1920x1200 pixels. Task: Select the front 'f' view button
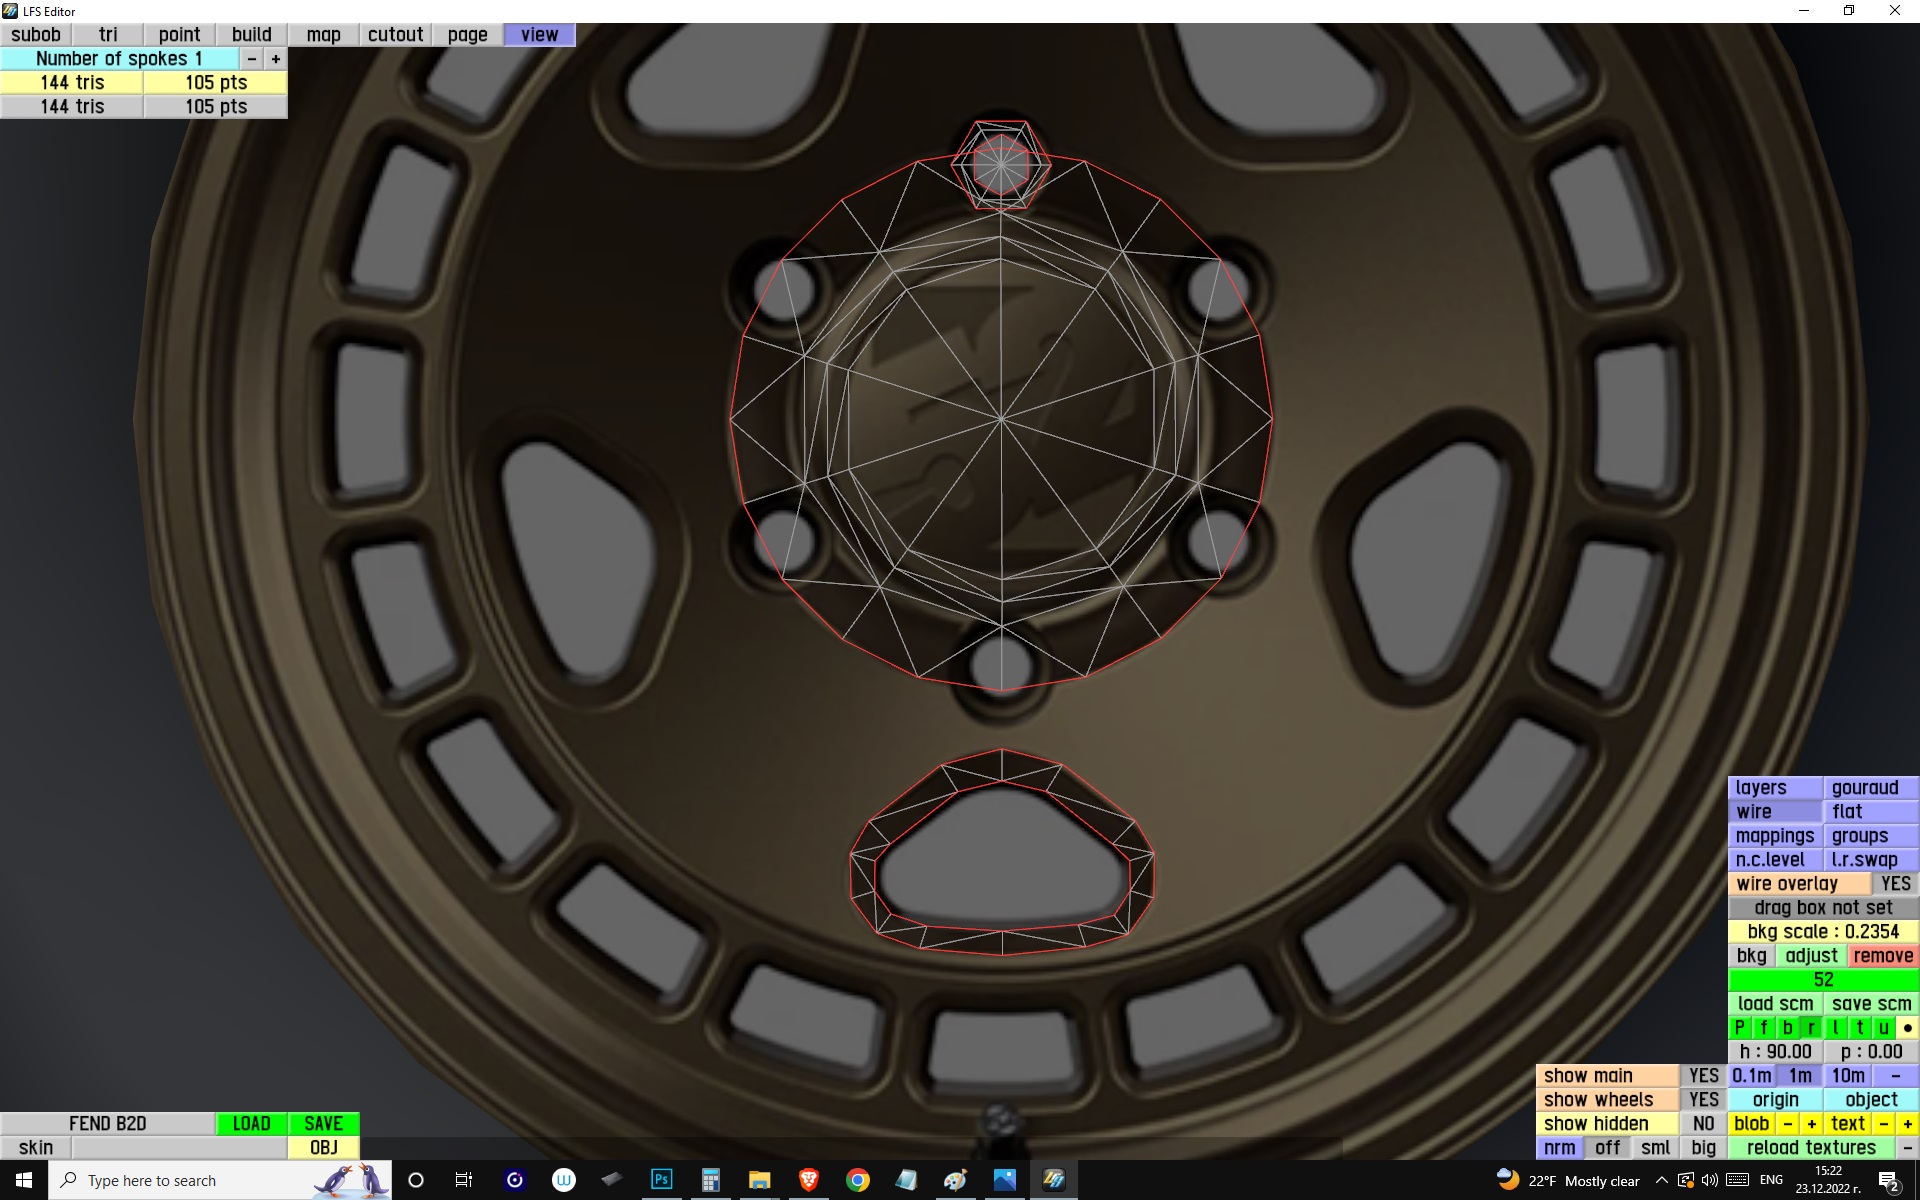(1764, 1028)
